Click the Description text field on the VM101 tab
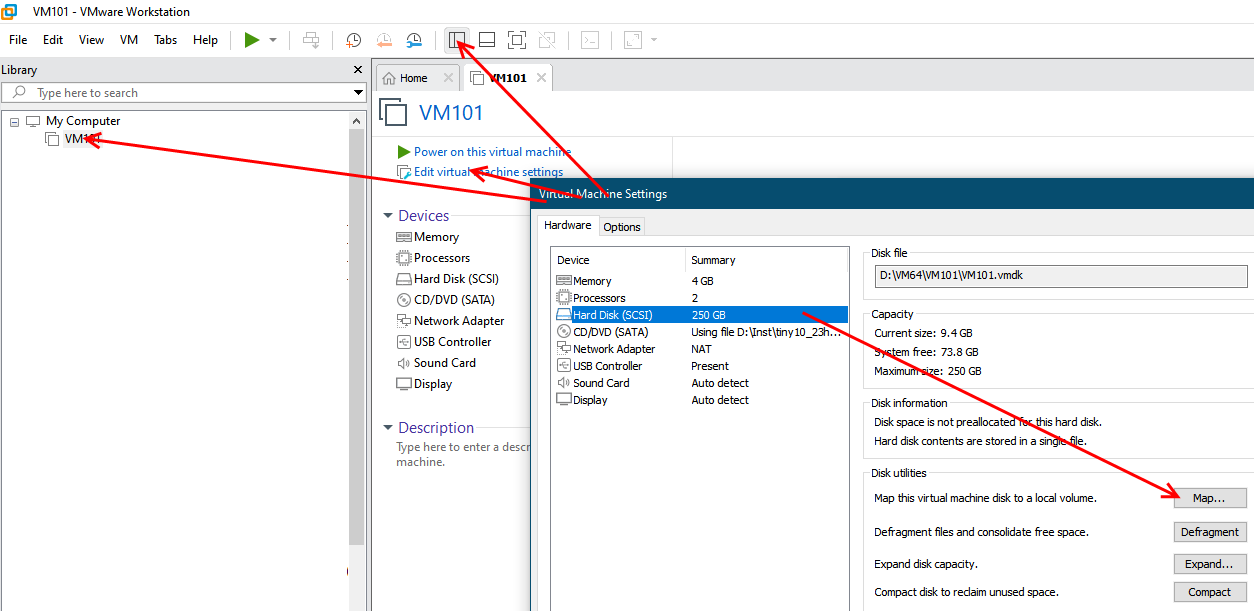1254x611 pixels. pos(462,455)
